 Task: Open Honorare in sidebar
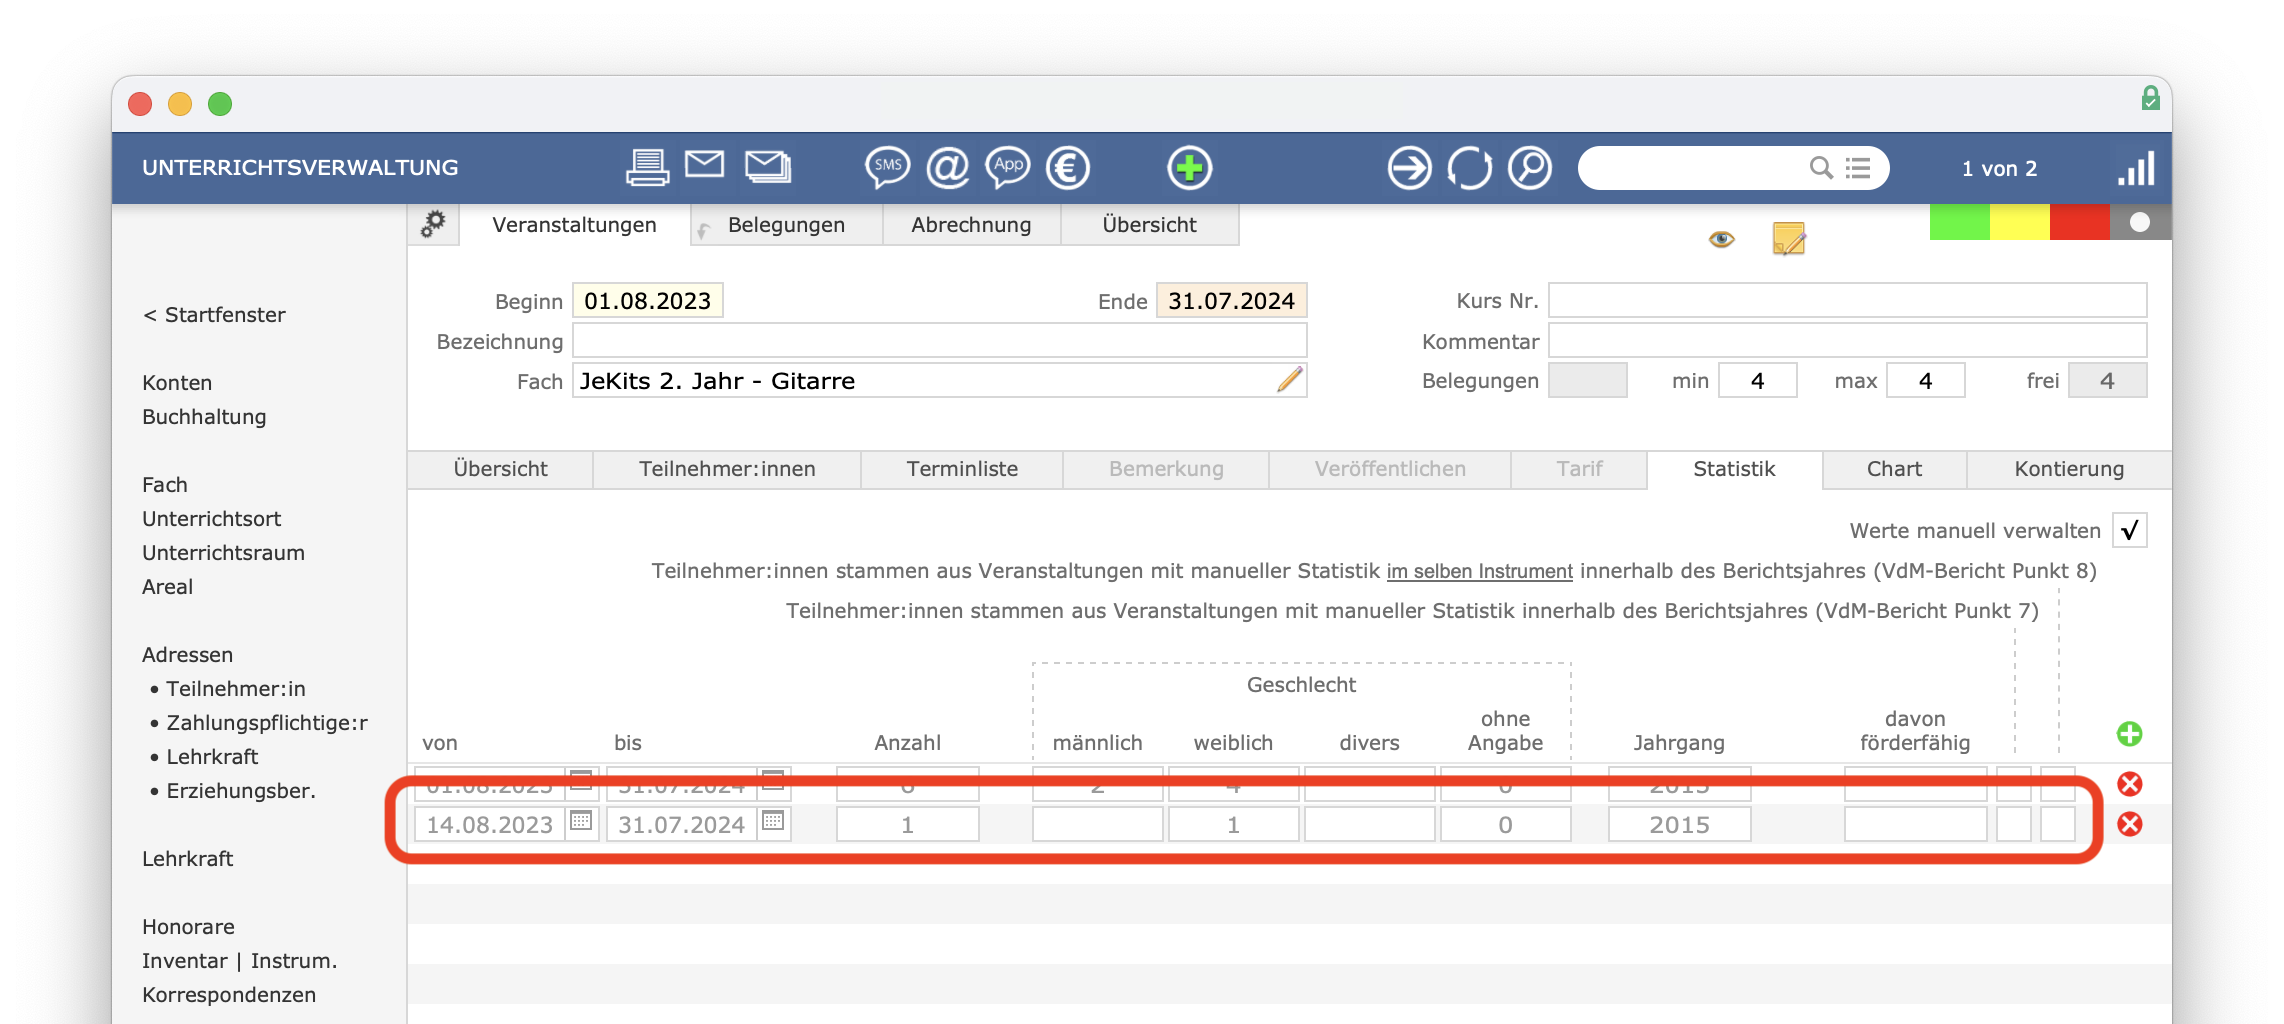click(188, 927)
